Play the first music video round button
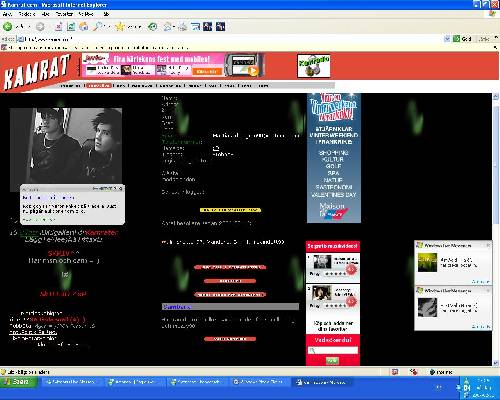The height and width of the screenshot is (400, 500). 351,269
